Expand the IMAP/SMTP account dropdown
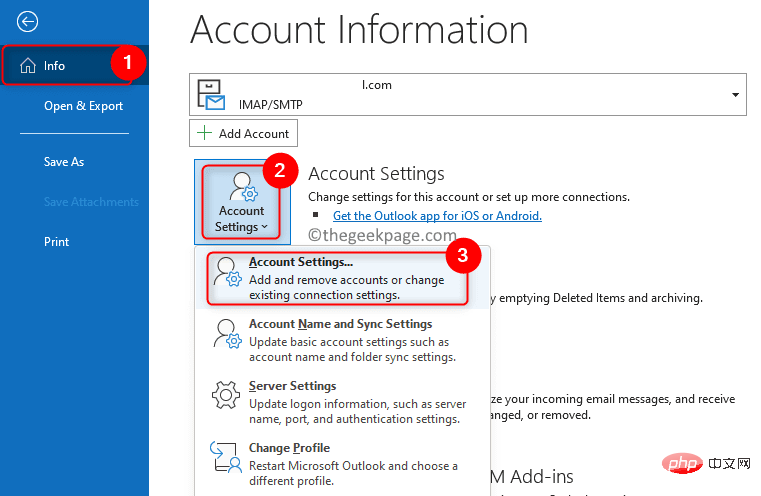 (x=735, y=95)
